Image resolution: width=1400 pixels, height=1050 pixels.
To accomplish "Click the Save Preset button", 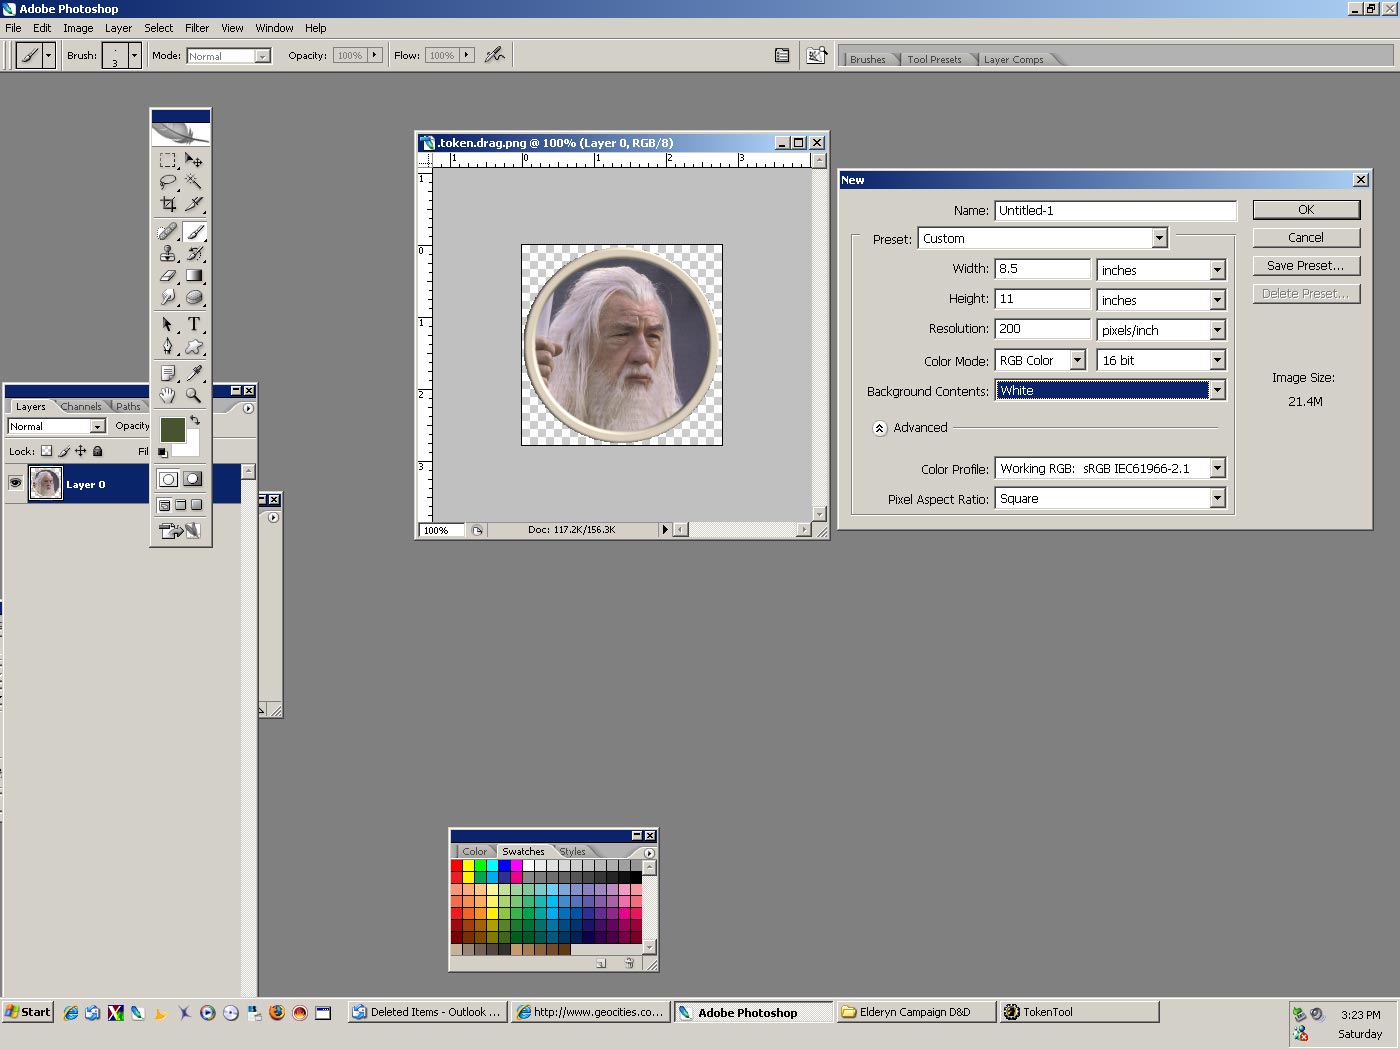I will 1306,266.
